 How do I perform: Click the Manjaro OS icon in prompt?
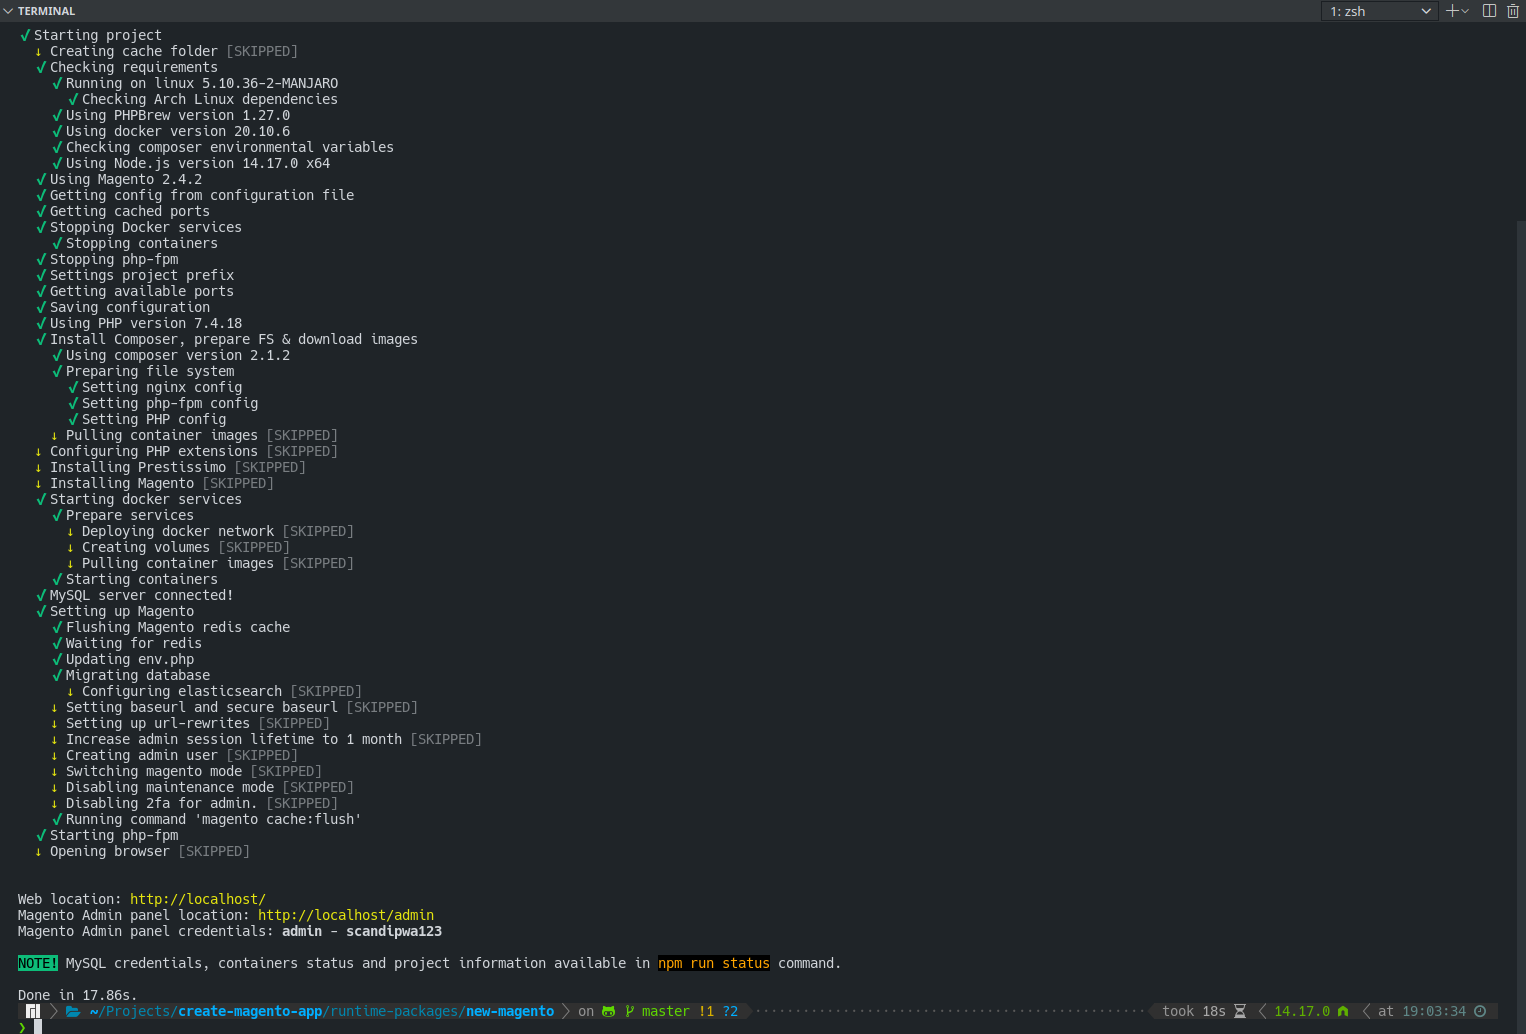click(x=33, y=1011)
